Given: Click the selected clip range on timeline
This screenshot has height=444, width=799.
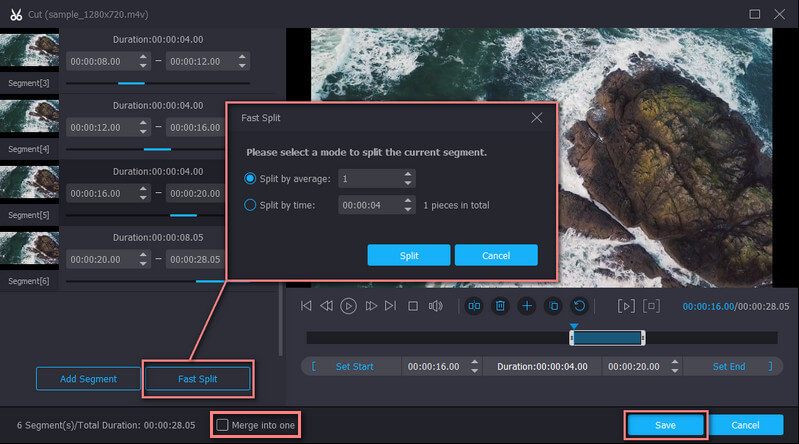Looking at the screenshot, I should [x=607, y=338].
